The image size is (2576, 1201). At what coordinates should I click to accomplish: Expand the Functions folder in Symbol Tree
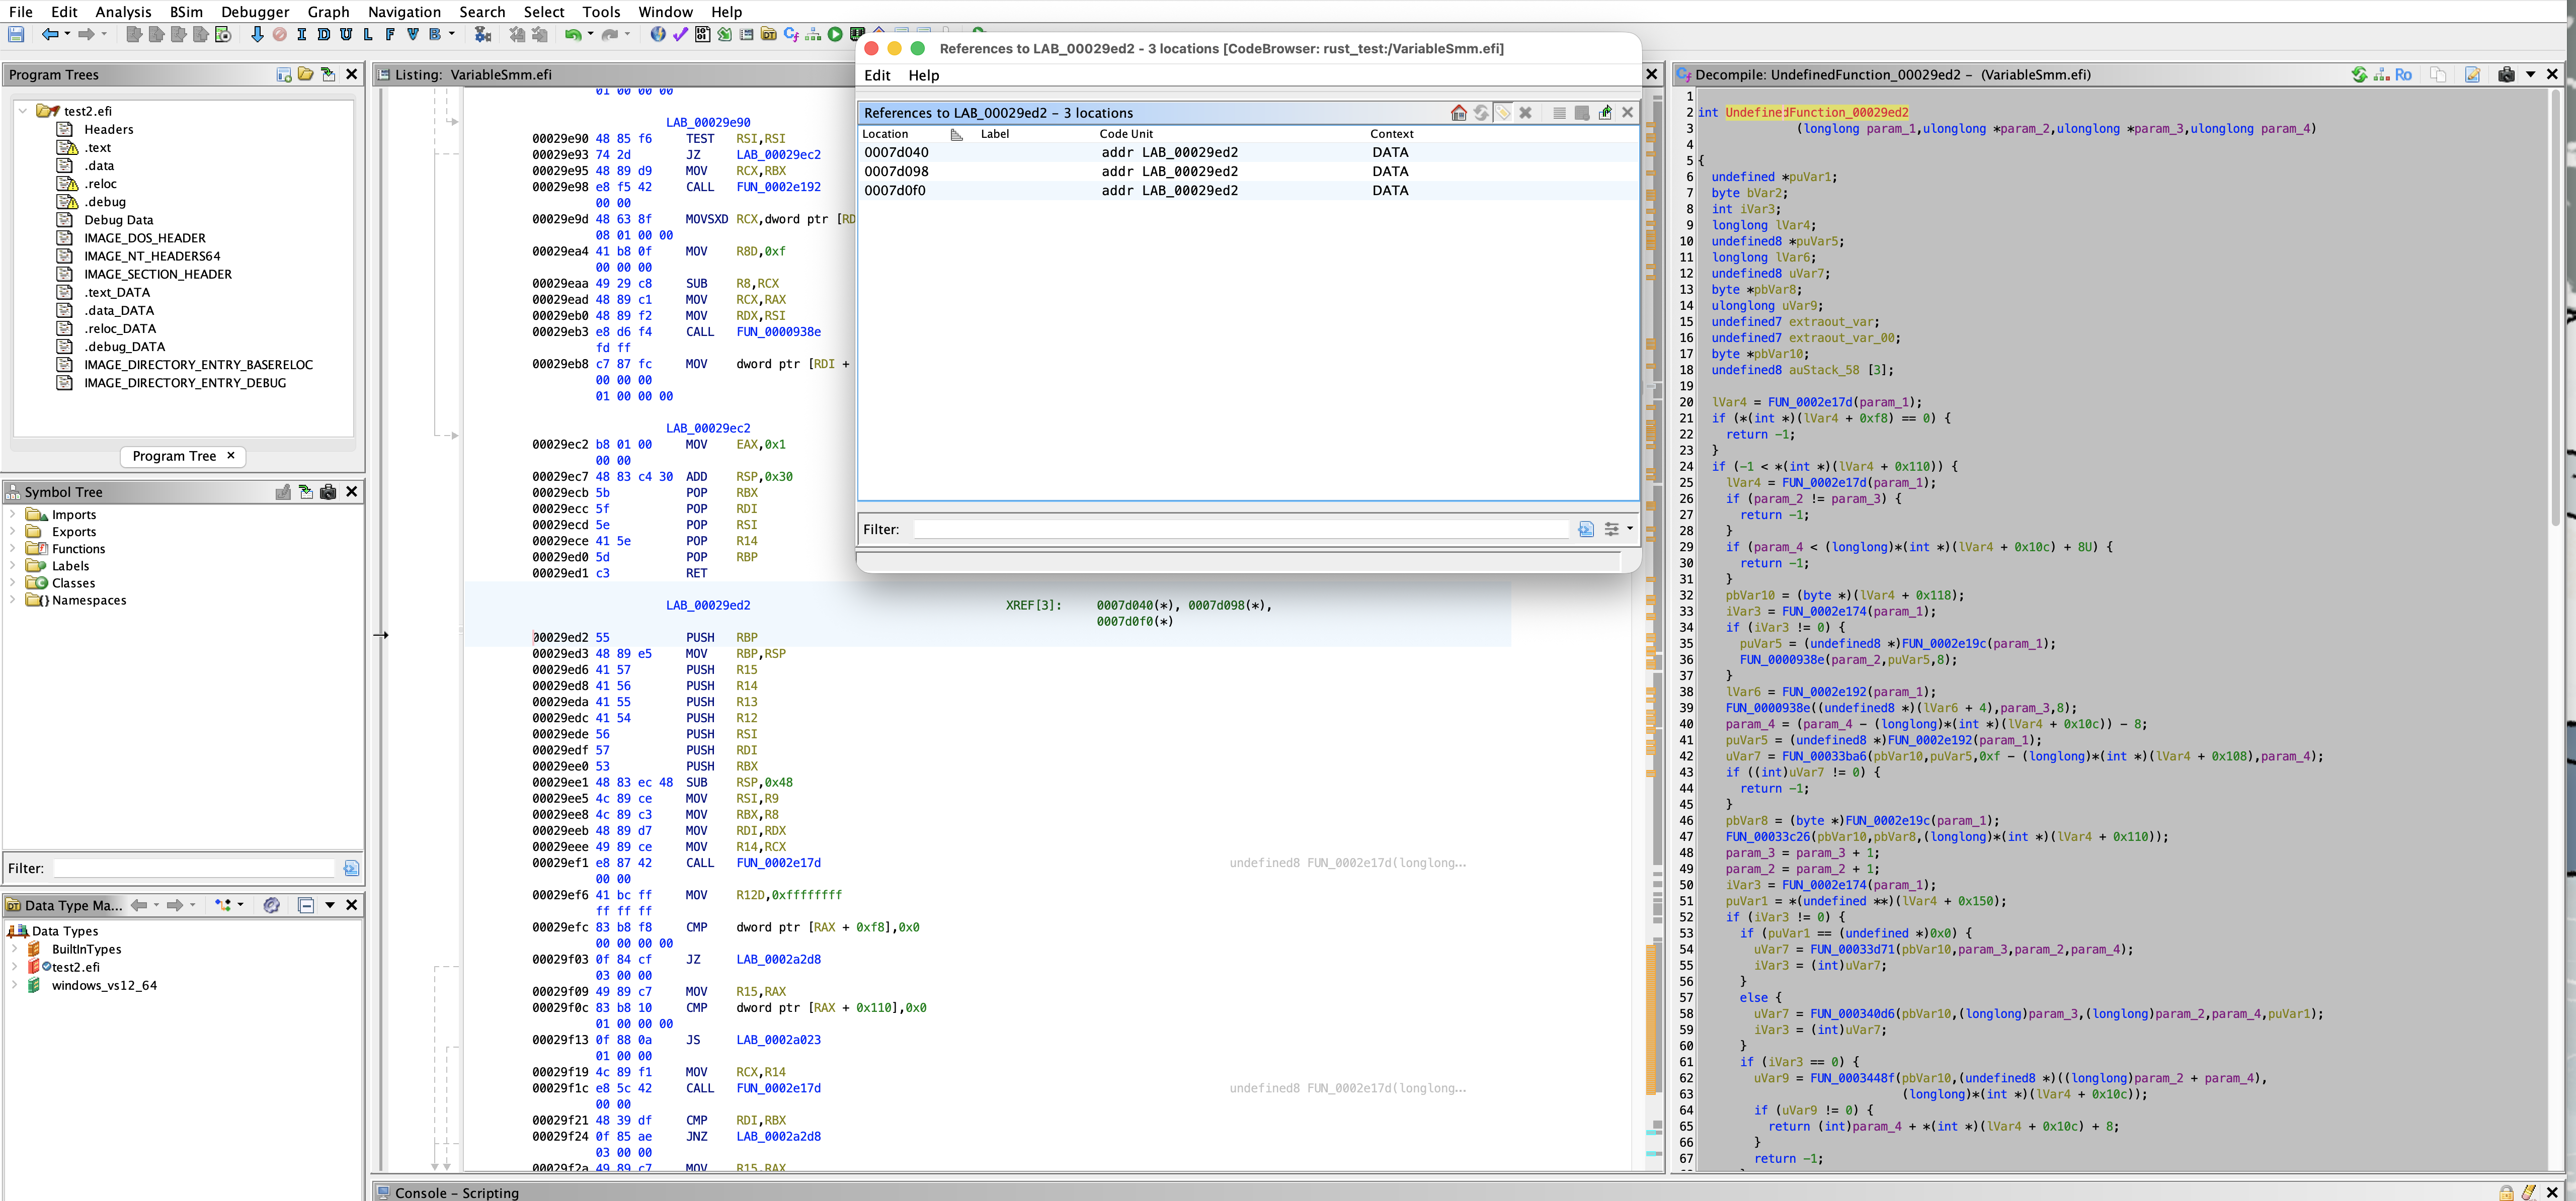click(x=12, y=549)
